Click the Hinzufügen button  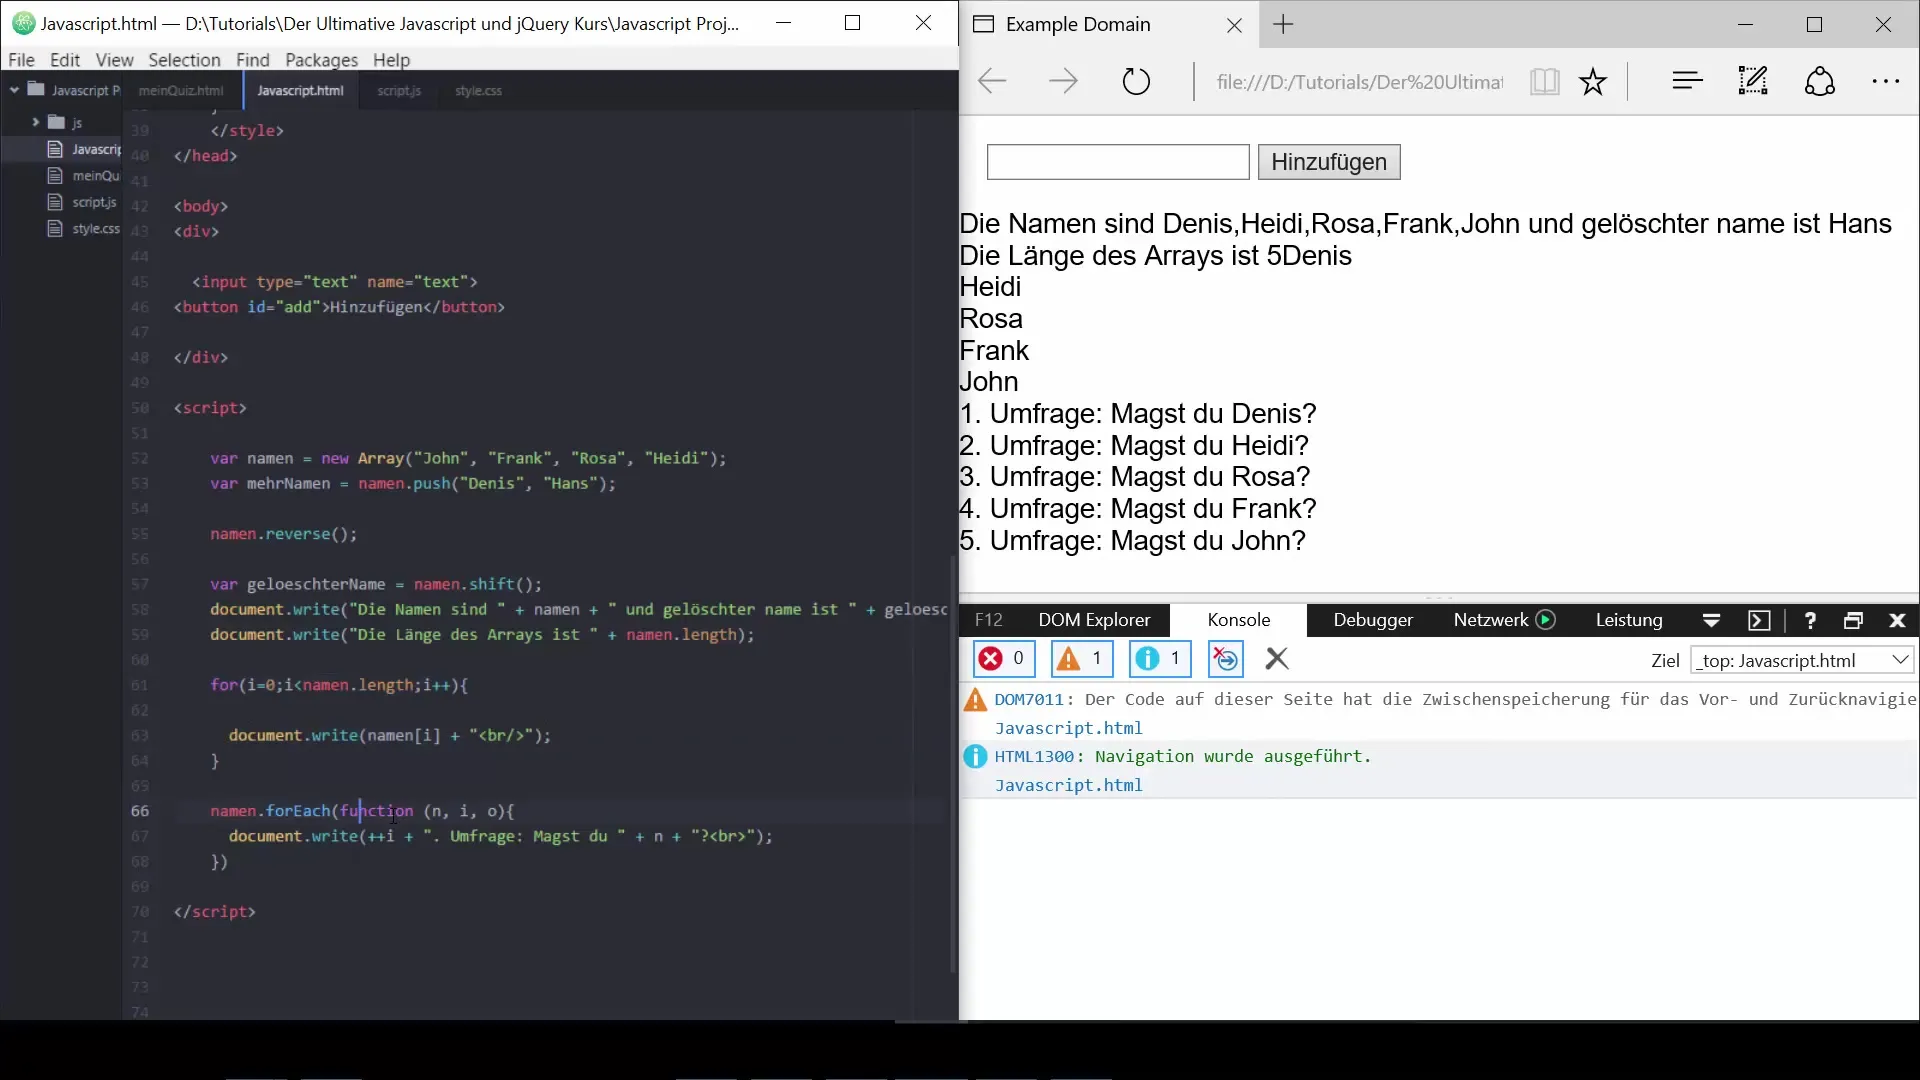[x=1328, y=162]
